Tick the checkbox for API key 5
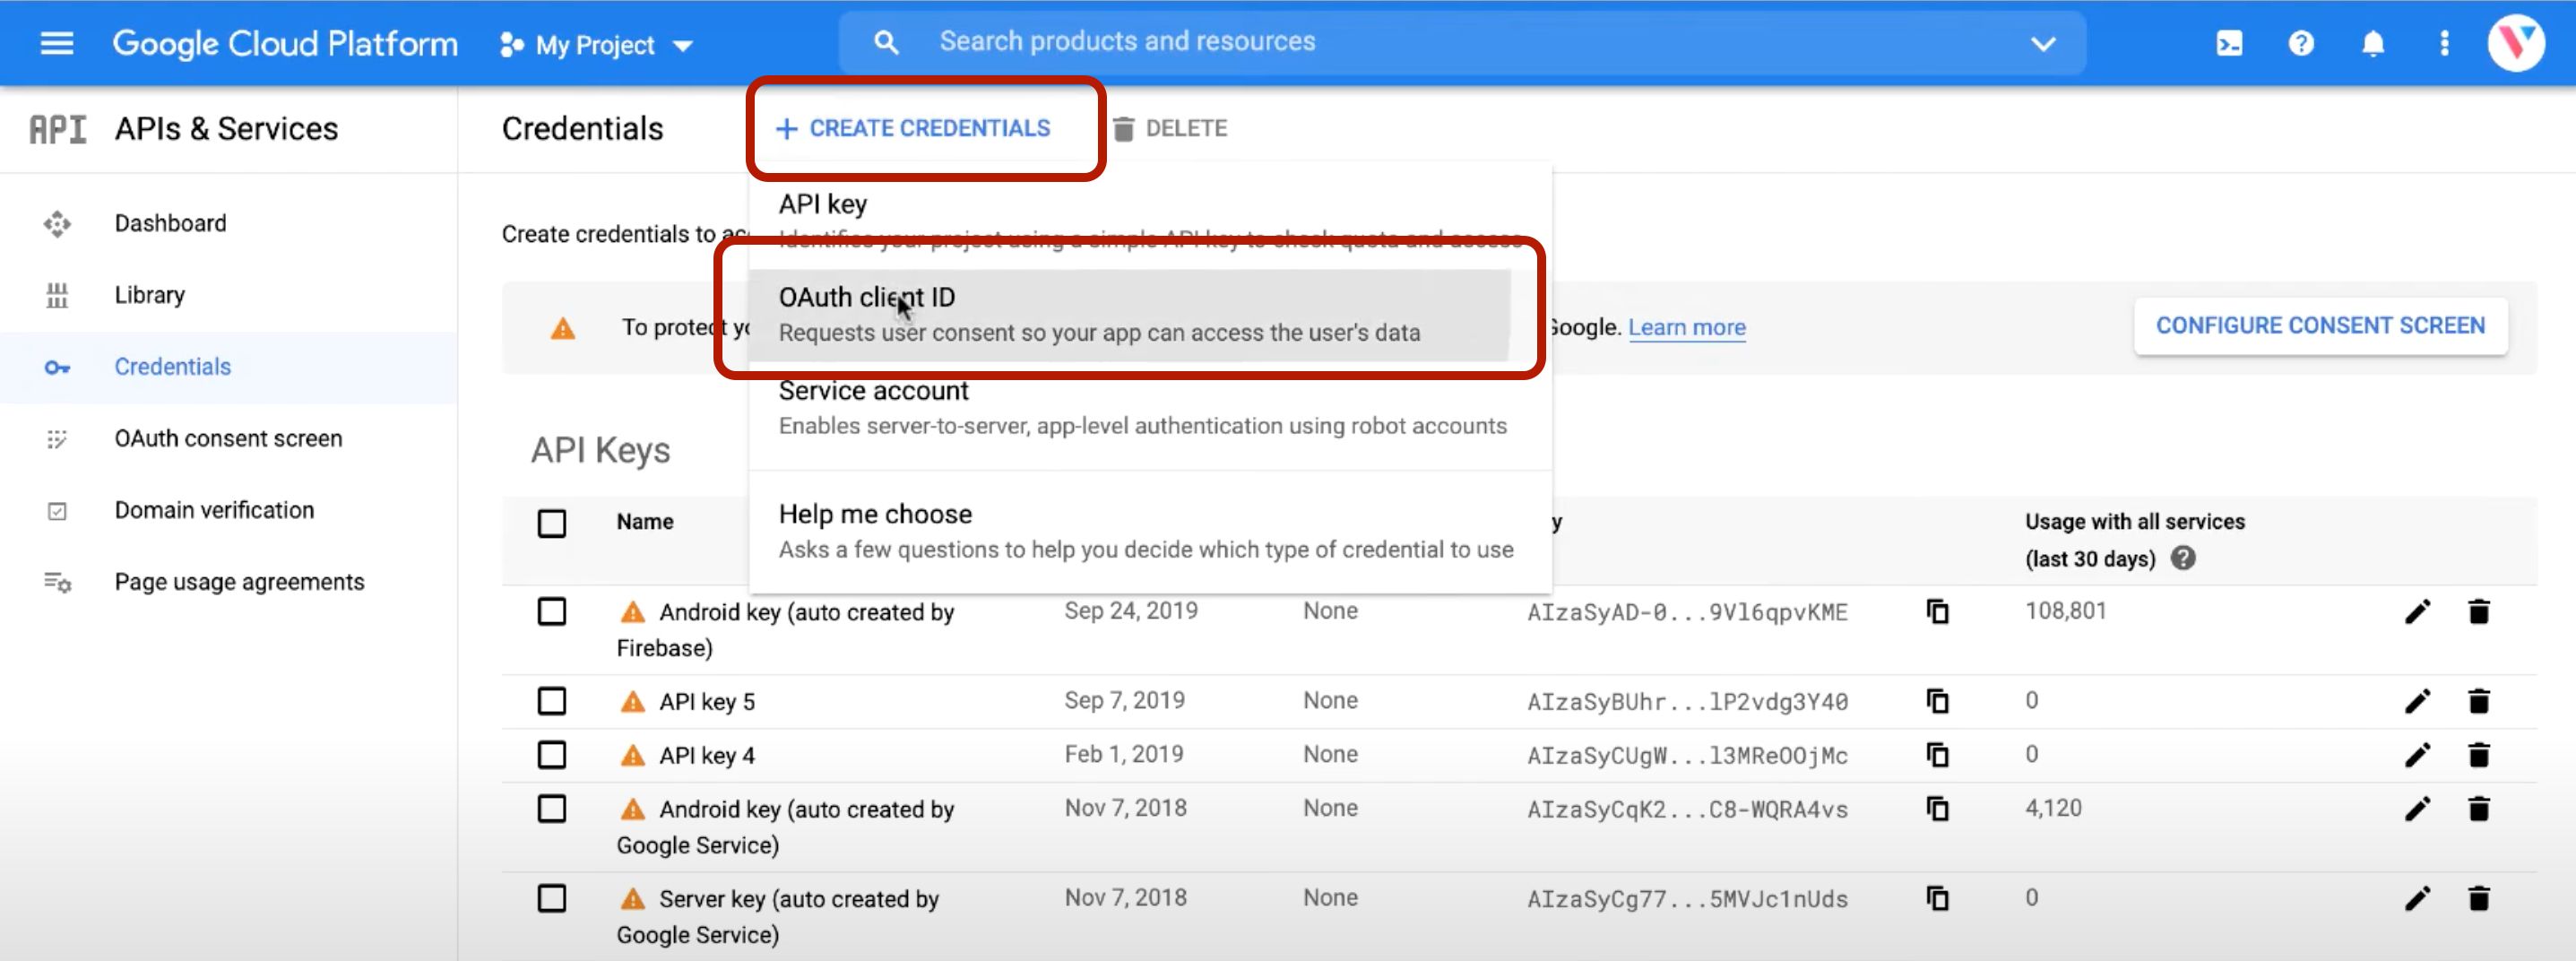Screen dimensions: 2576x961 552,701
